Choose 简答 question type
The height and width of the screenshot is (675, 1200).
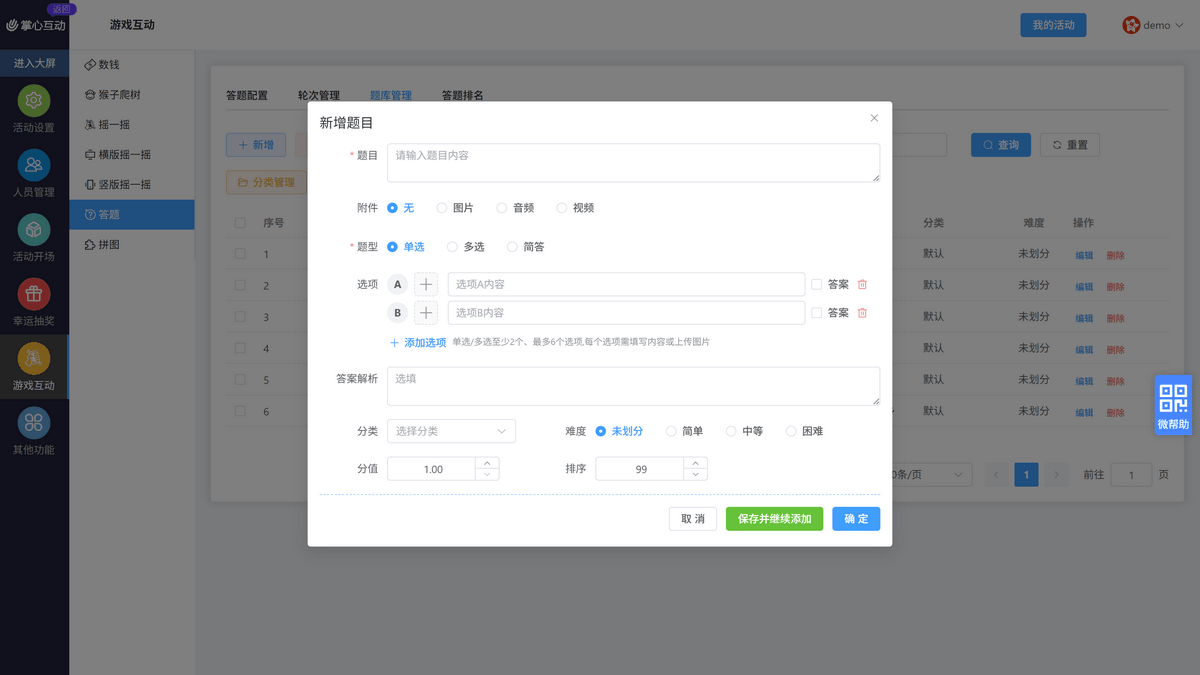tap(512, 247)
